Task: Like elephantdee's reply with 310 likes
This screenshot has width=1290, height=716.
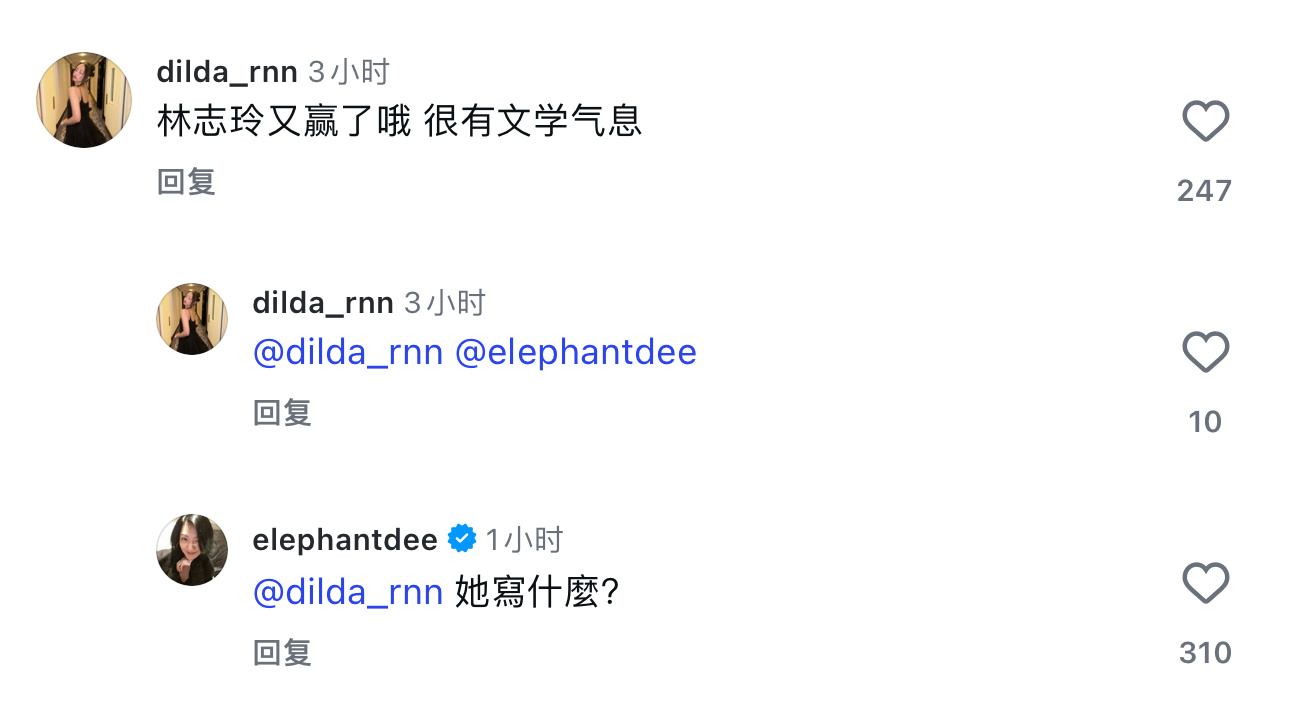Action: click(x=1205, y=583)
